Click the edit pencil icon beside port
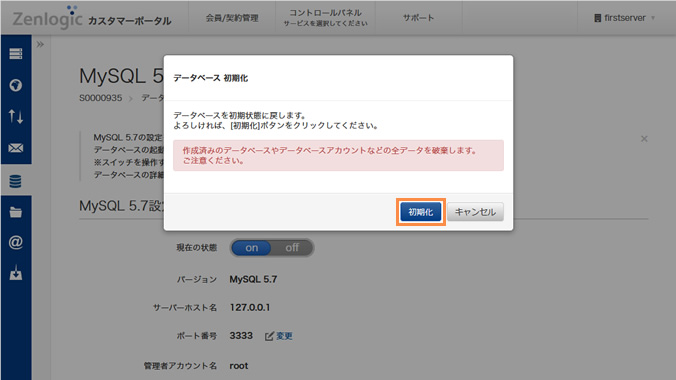The height and width of the screenshot is (380, 676). point(269,336)
